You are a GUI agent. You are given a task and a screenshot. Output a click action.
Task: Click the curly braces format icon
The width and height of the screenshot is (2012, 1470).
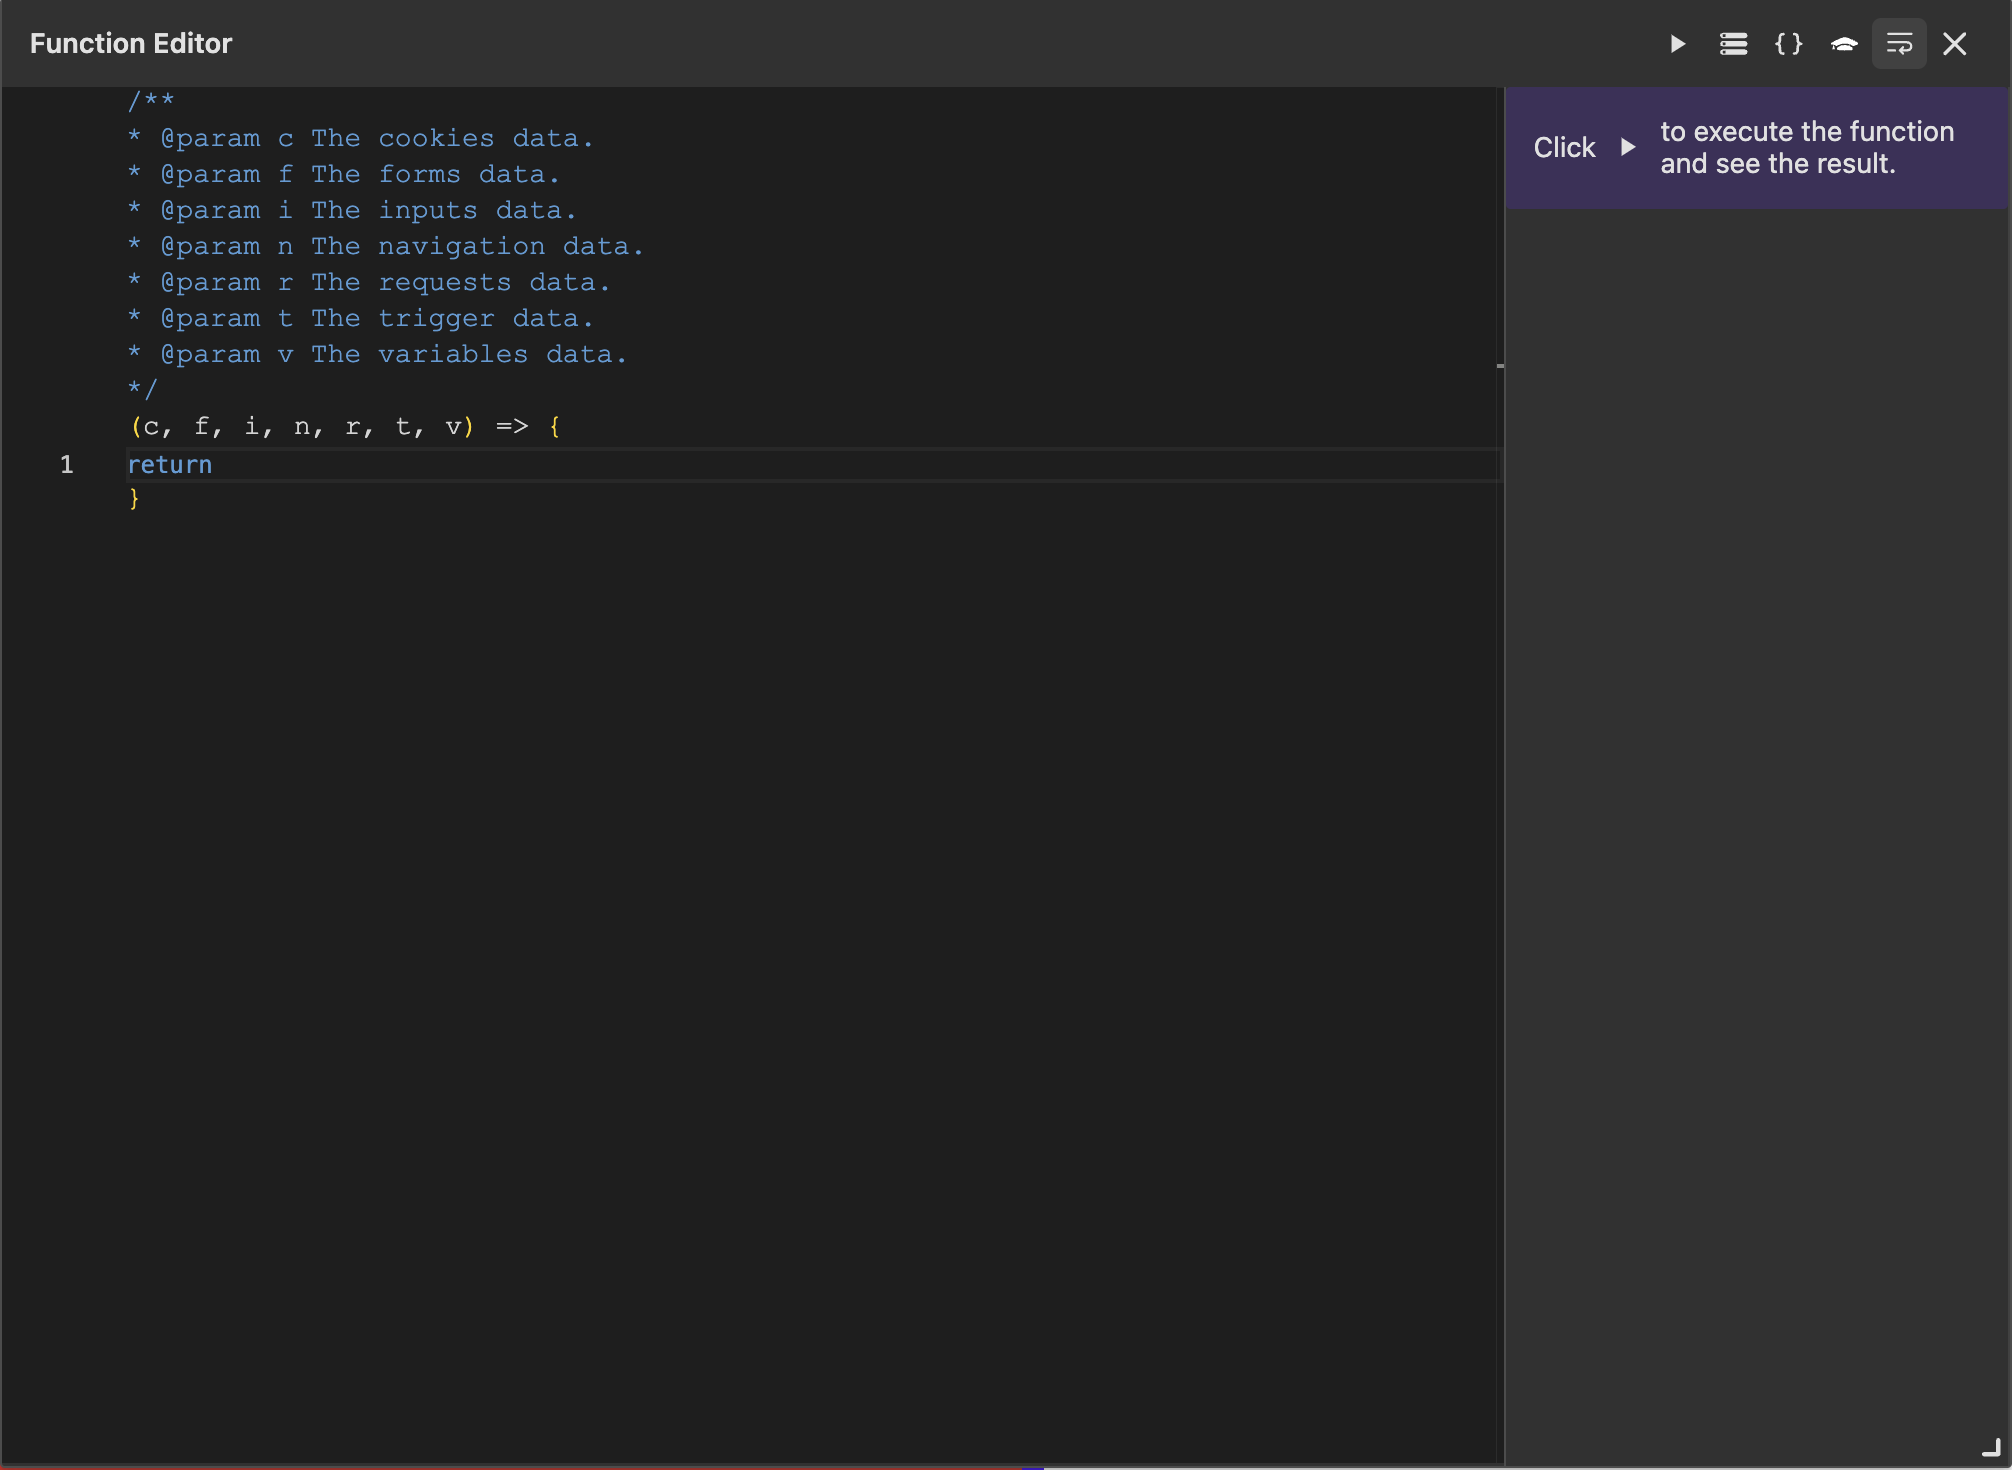[1788, 44]
